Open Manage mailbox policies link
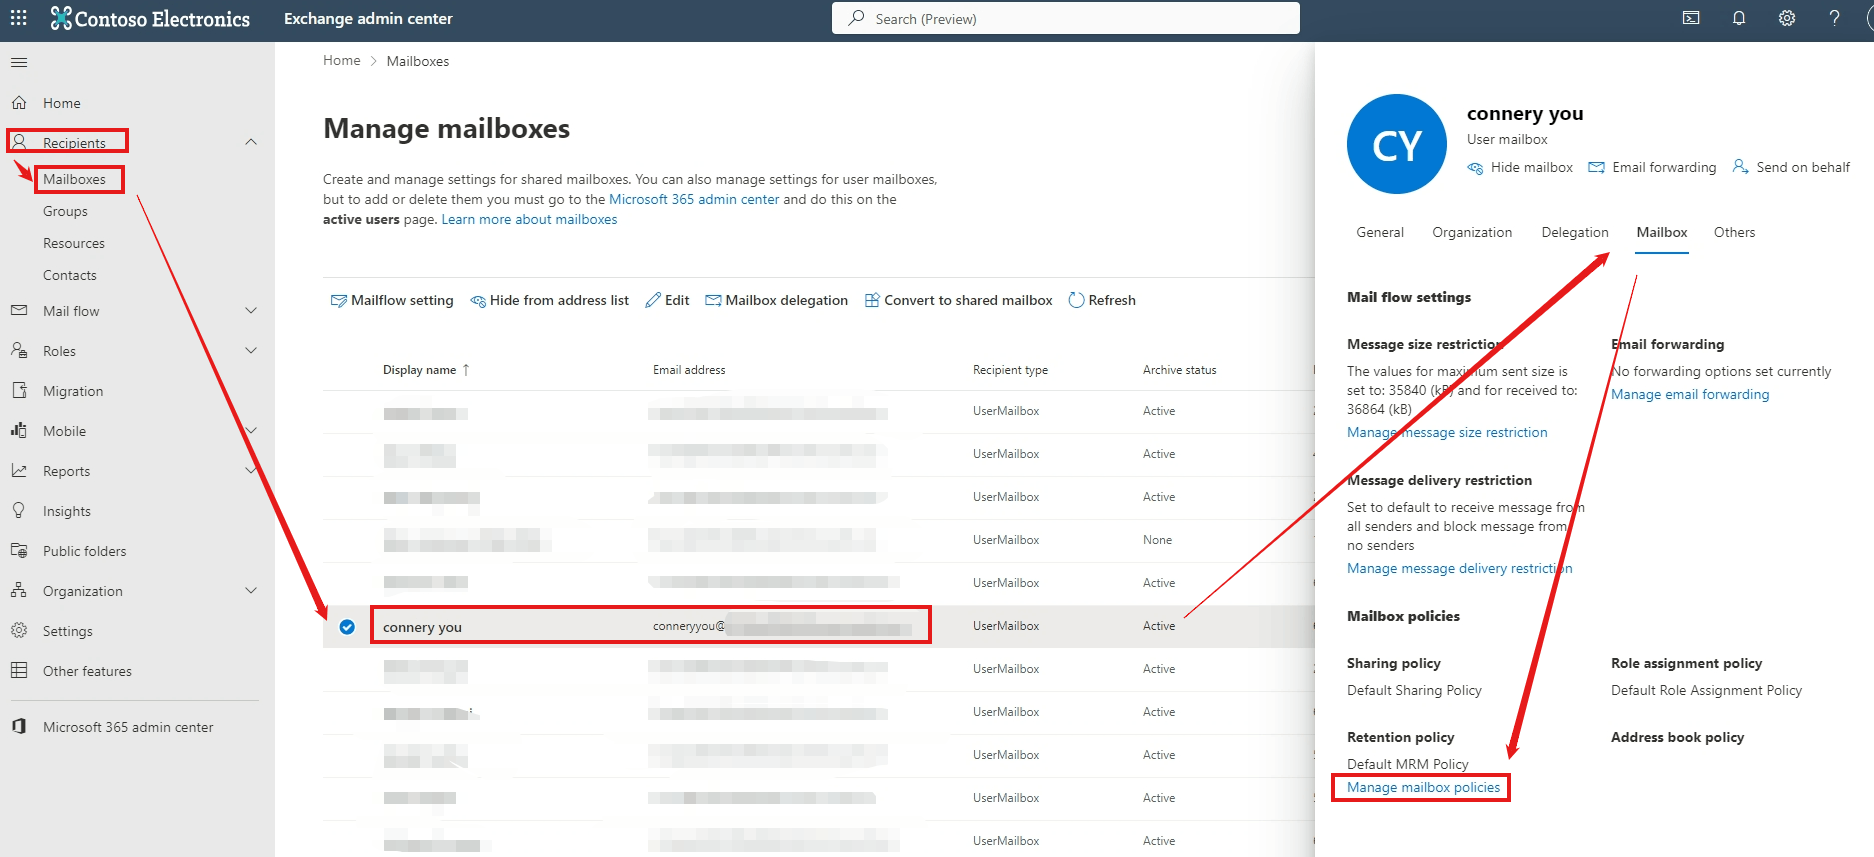 coord(1423,788)
